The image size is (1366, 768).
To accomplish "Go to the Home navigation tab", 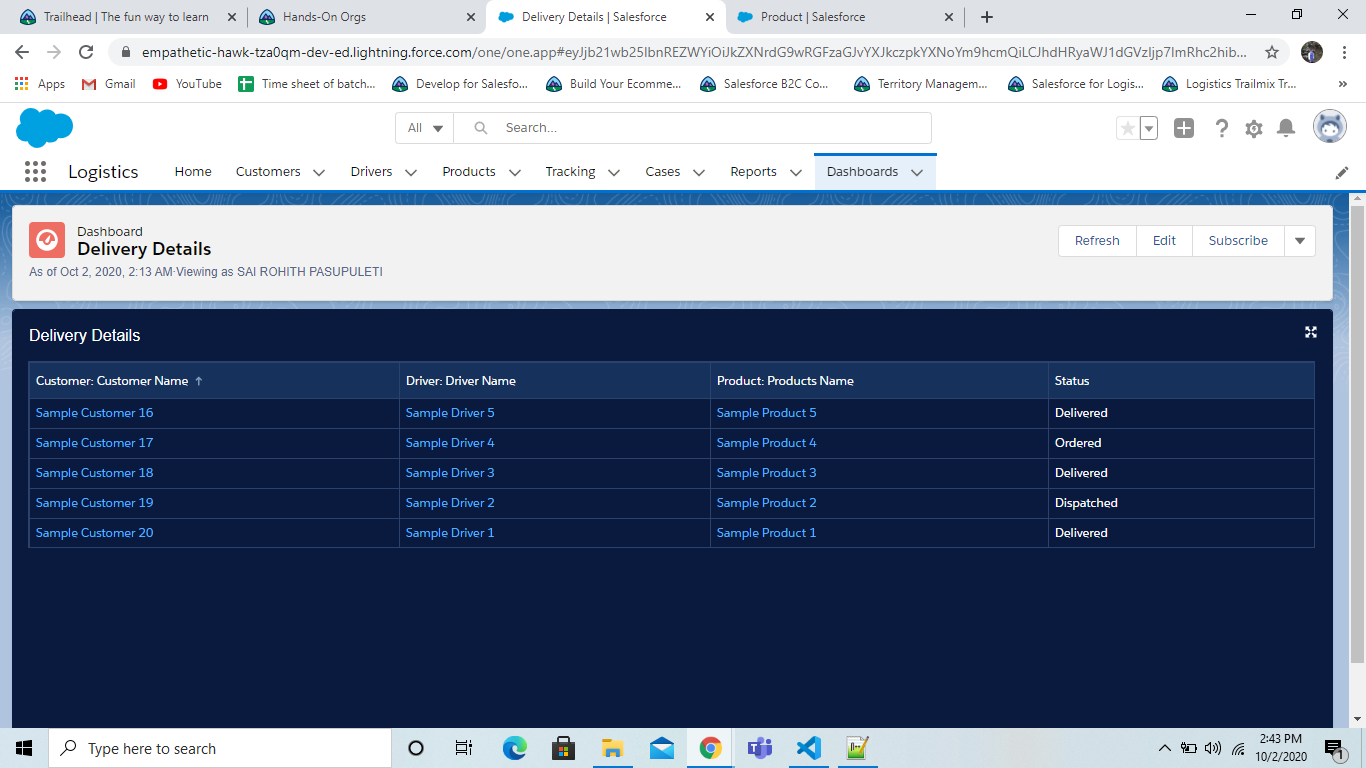I will 193,172.
